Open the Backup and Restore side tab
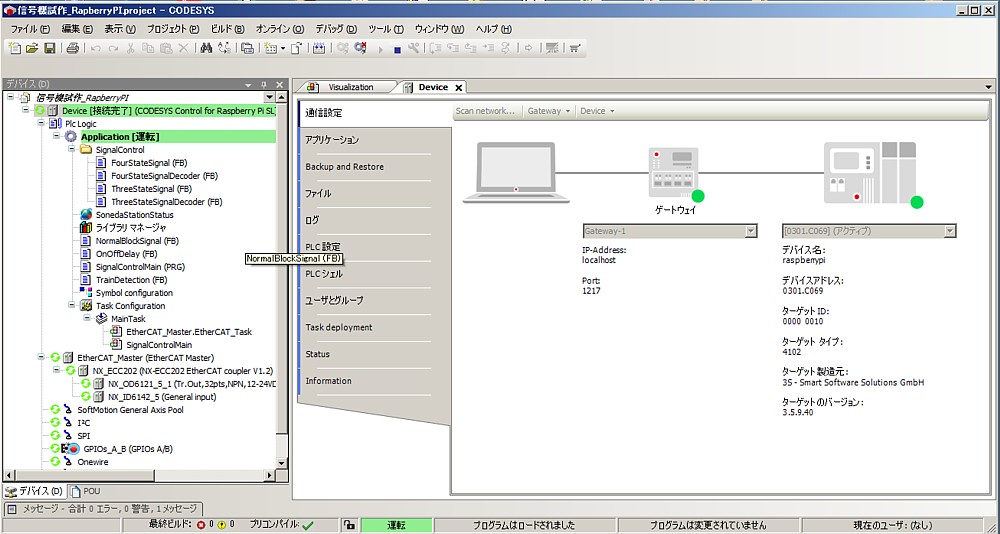Screen dimensions: 1000x534 tap(344, 167)
